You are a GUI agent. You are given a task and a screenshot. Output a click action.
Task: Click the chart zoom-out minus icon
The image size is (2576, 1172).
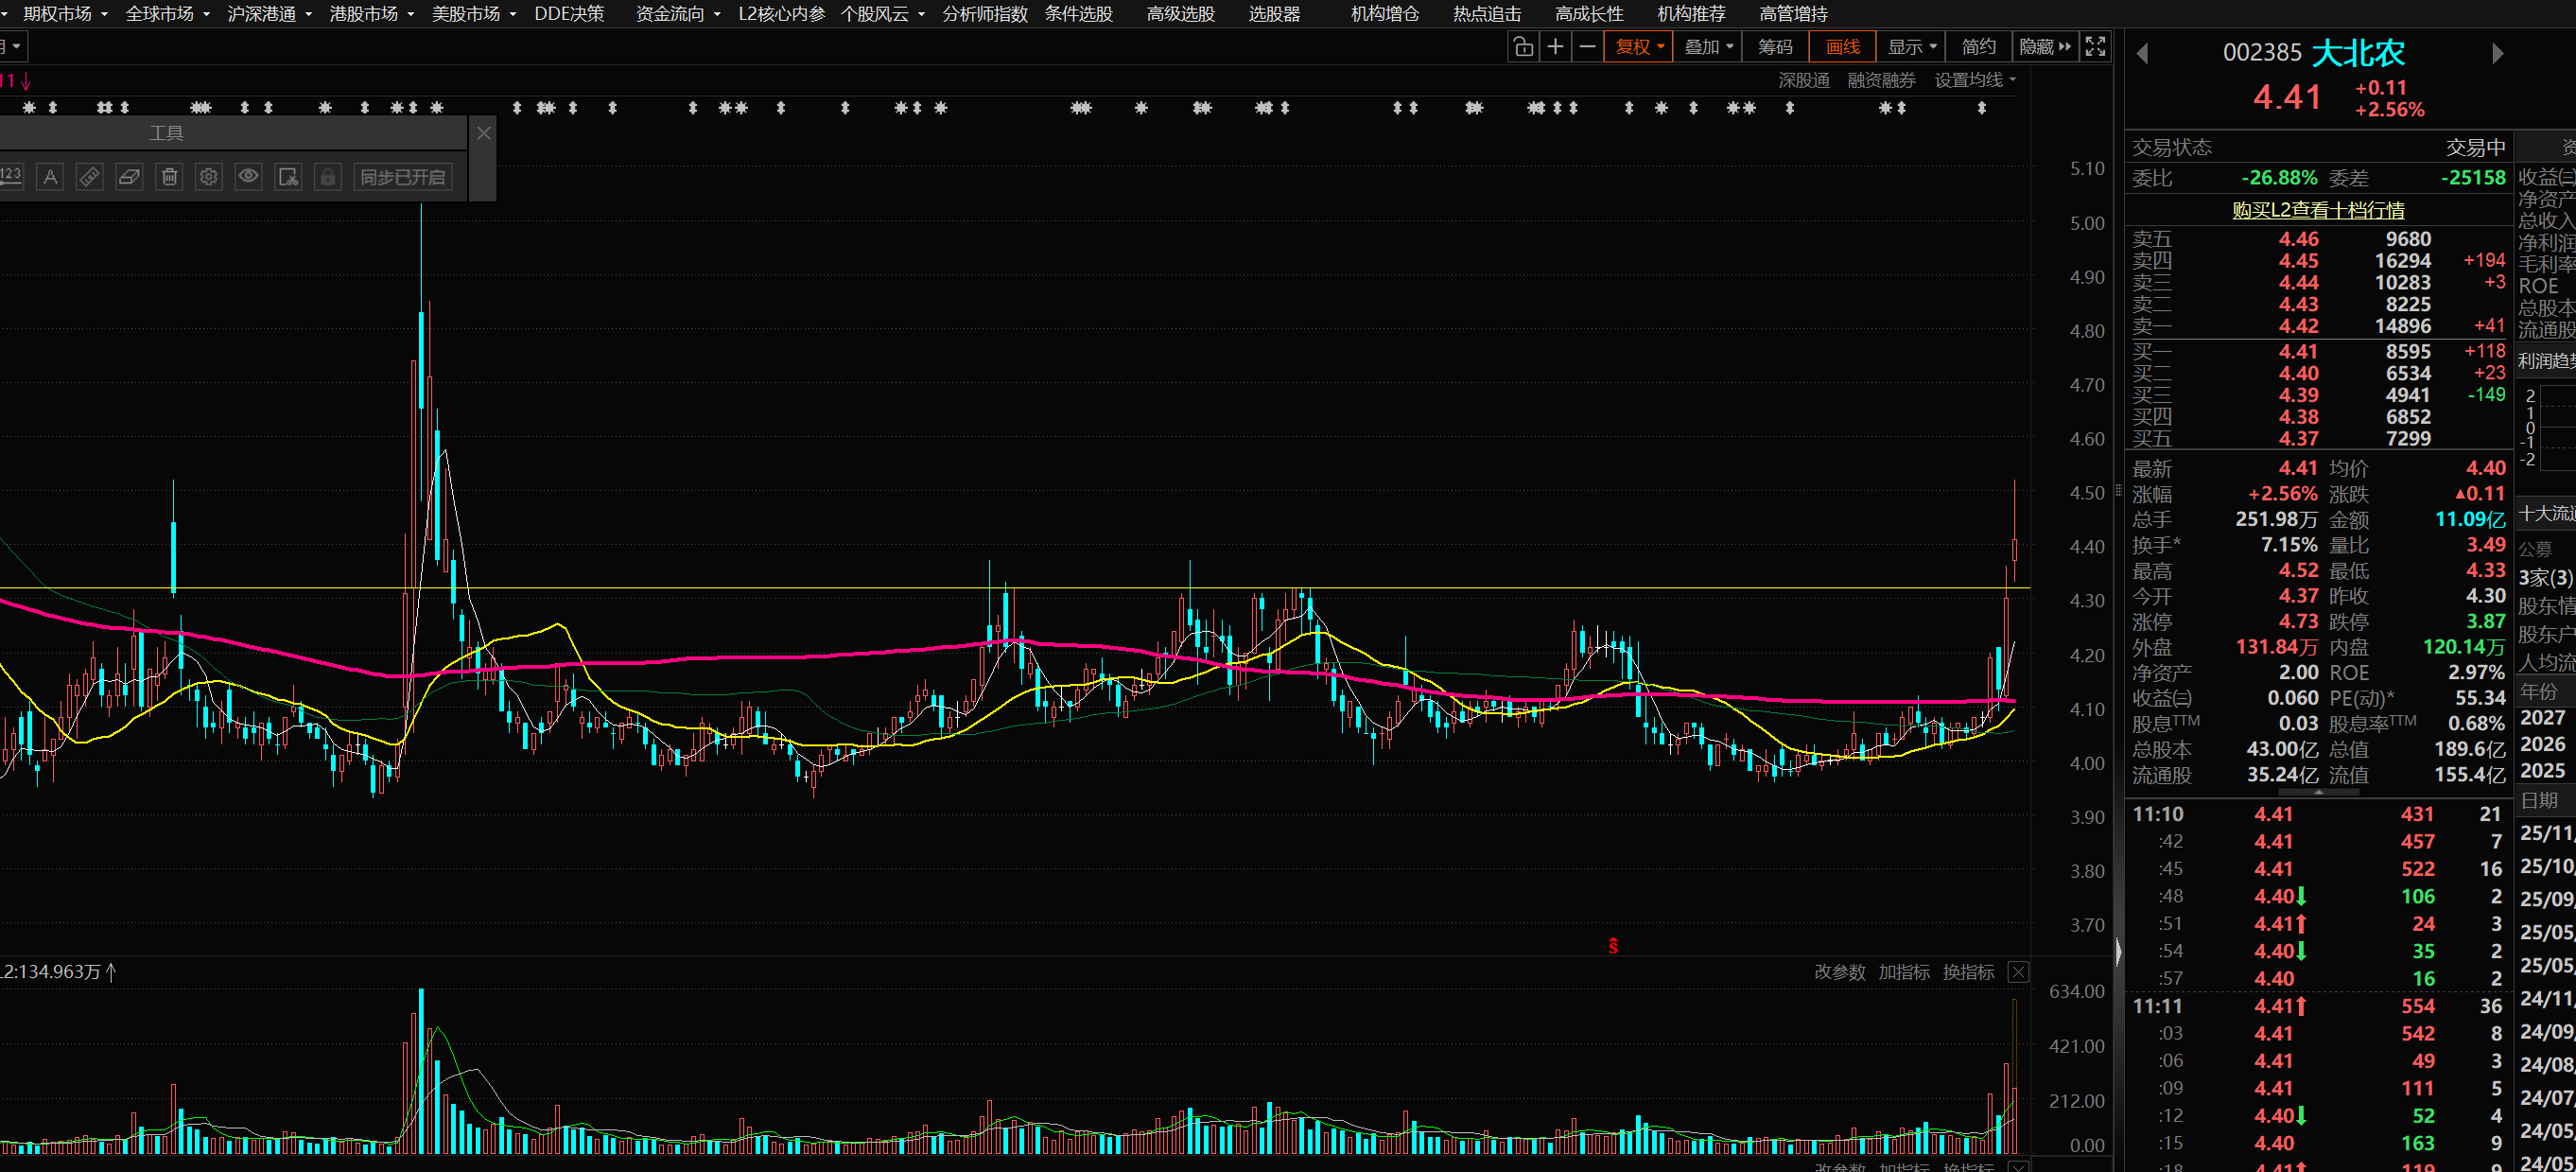[1587, 47]
